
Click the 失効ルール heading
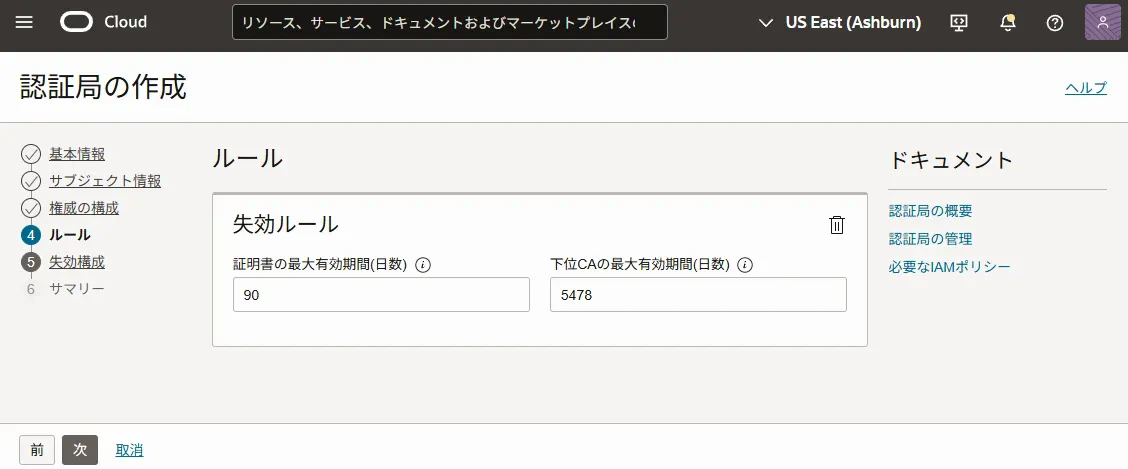pyautogui.click(x=286, y=224)
